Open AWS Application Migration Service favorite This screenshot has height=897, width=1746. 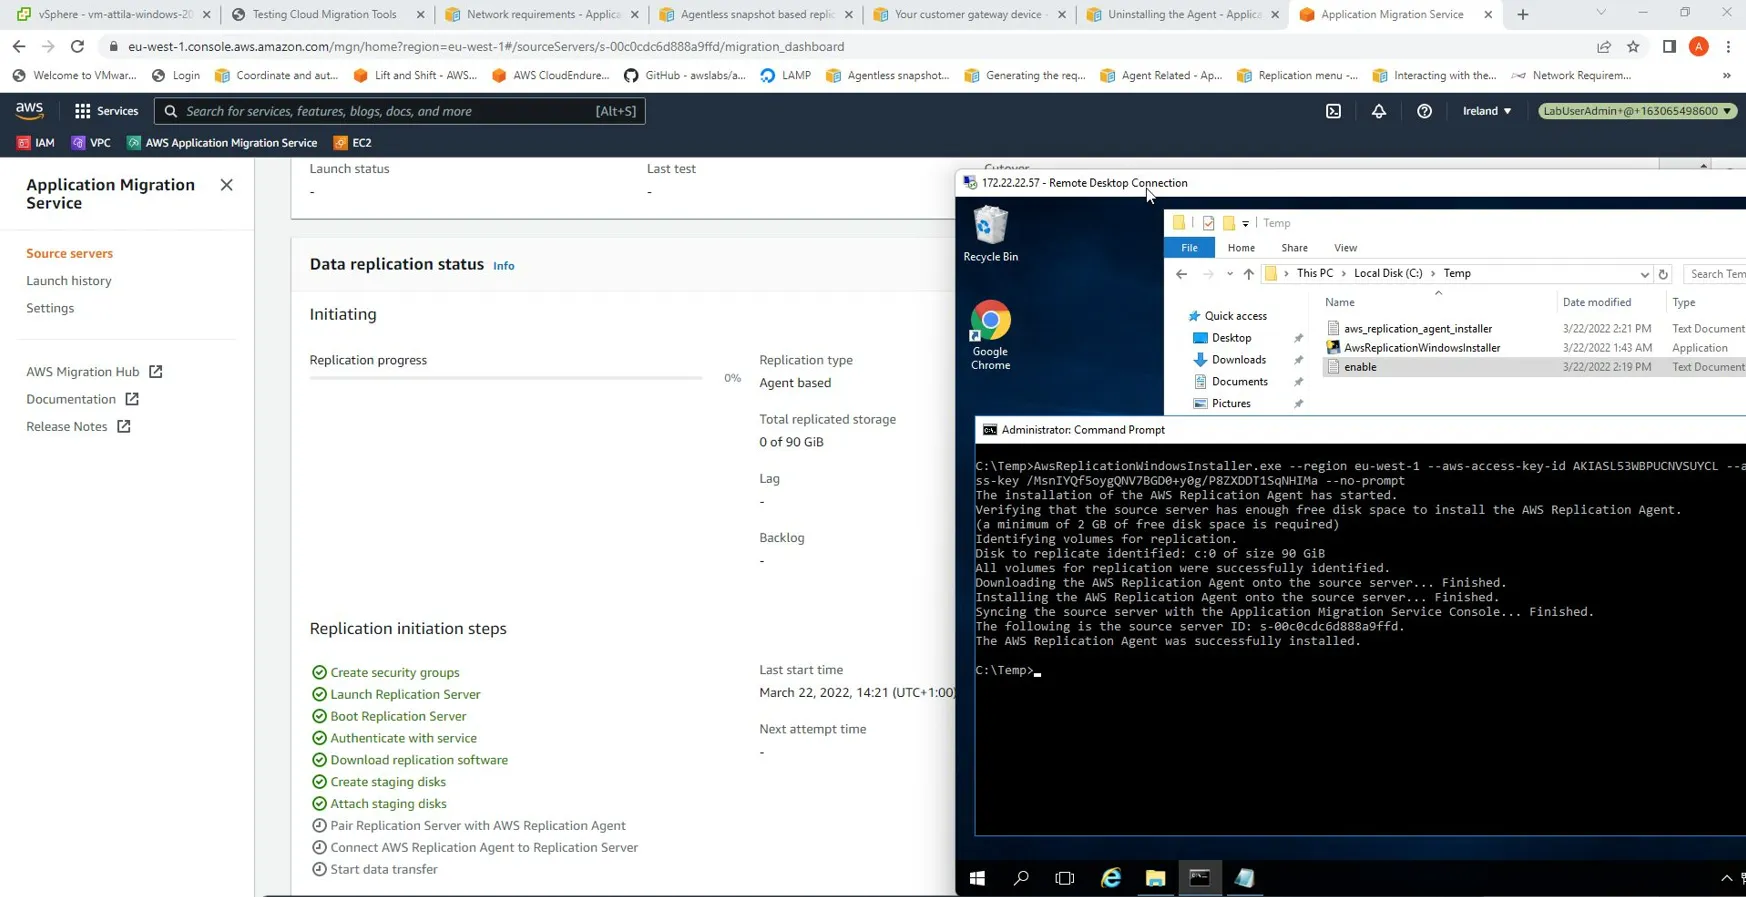pos(222,143)
